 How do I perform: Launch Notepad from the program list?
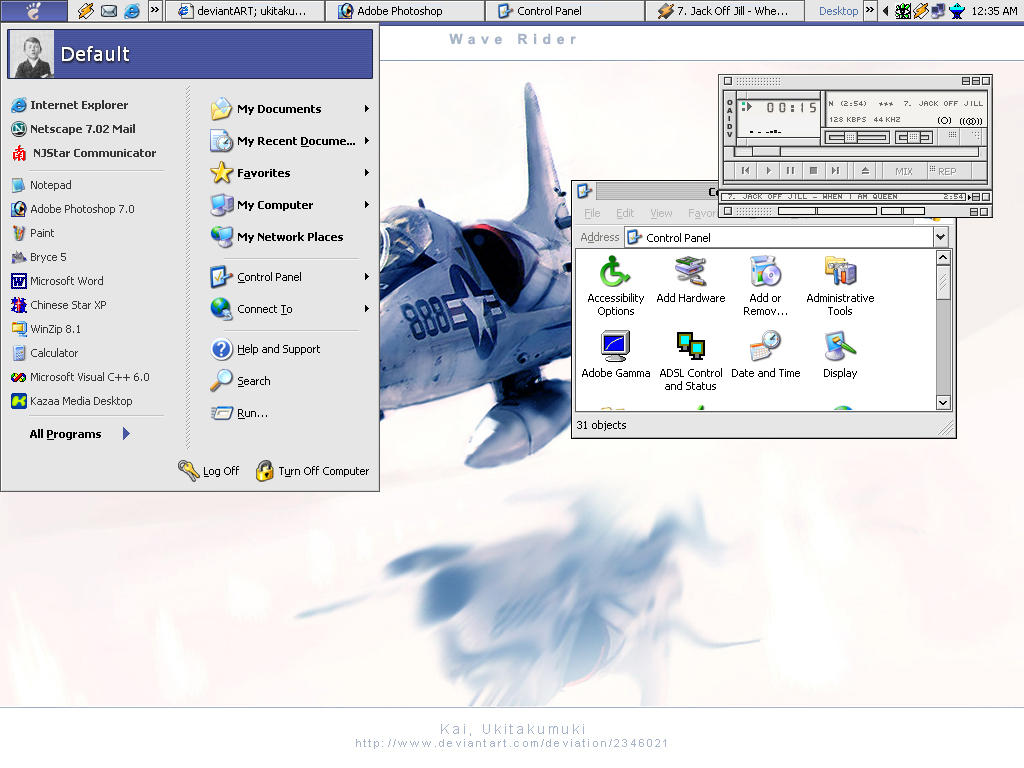[x=42, y=185]
